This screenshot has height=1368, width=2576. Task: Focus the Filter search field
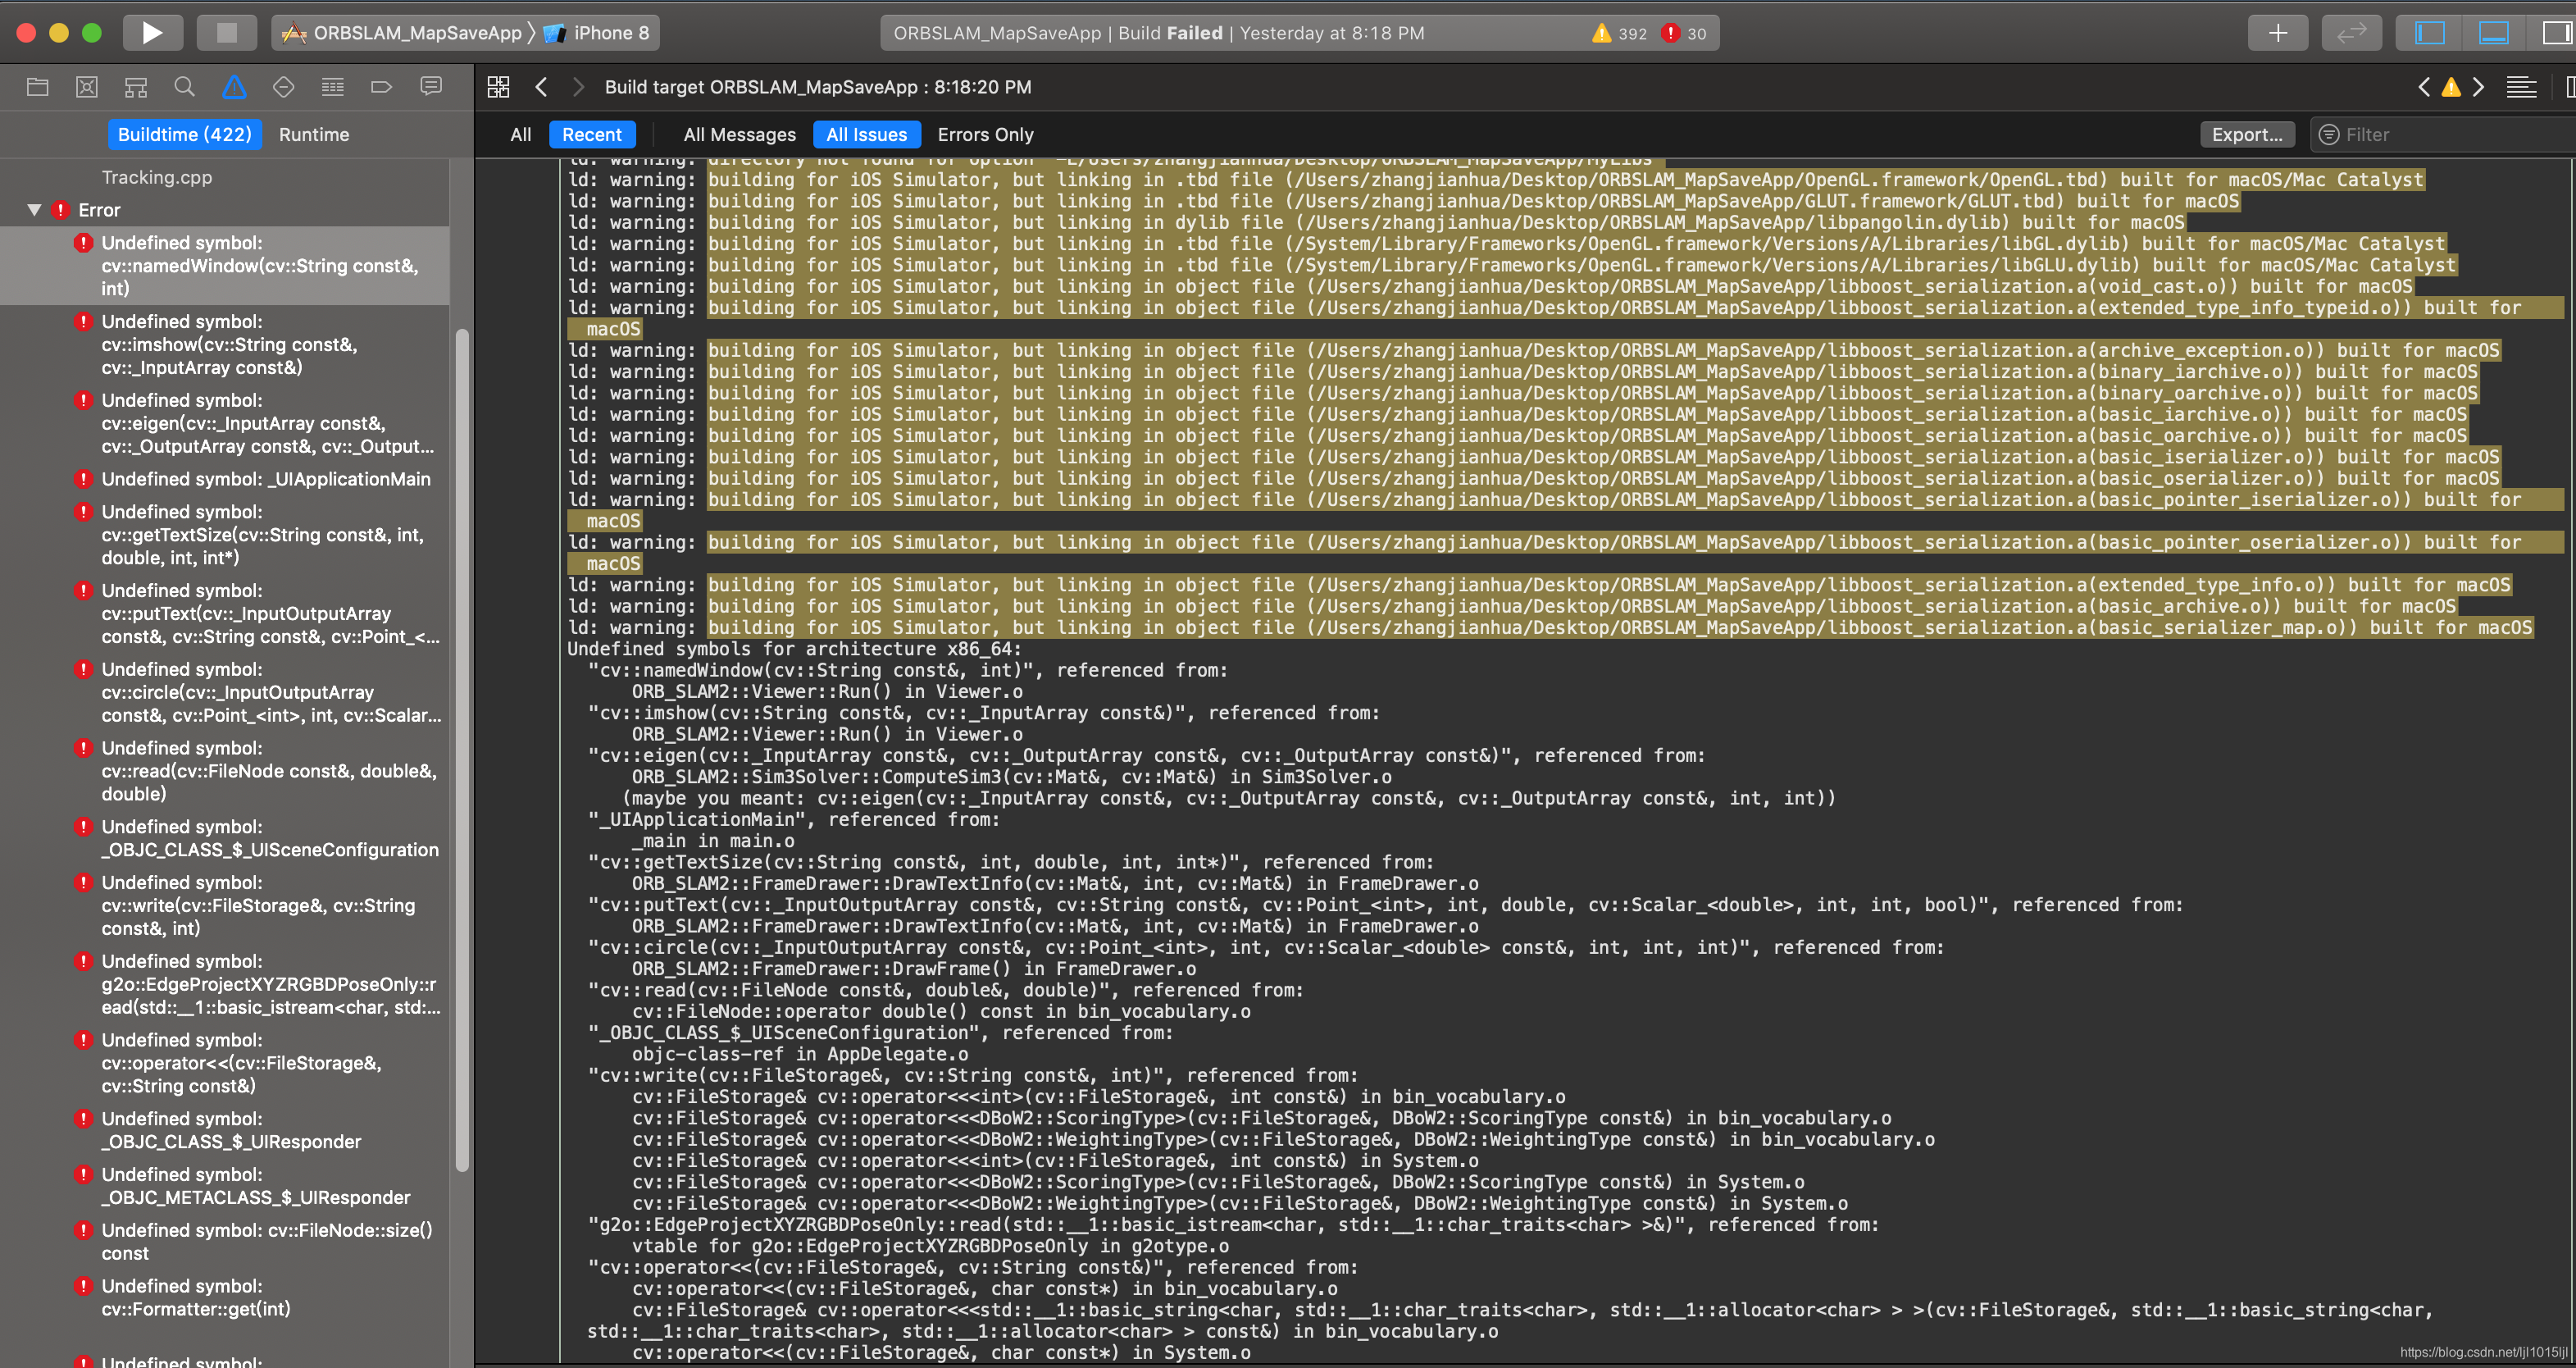tap(2445, 134)
